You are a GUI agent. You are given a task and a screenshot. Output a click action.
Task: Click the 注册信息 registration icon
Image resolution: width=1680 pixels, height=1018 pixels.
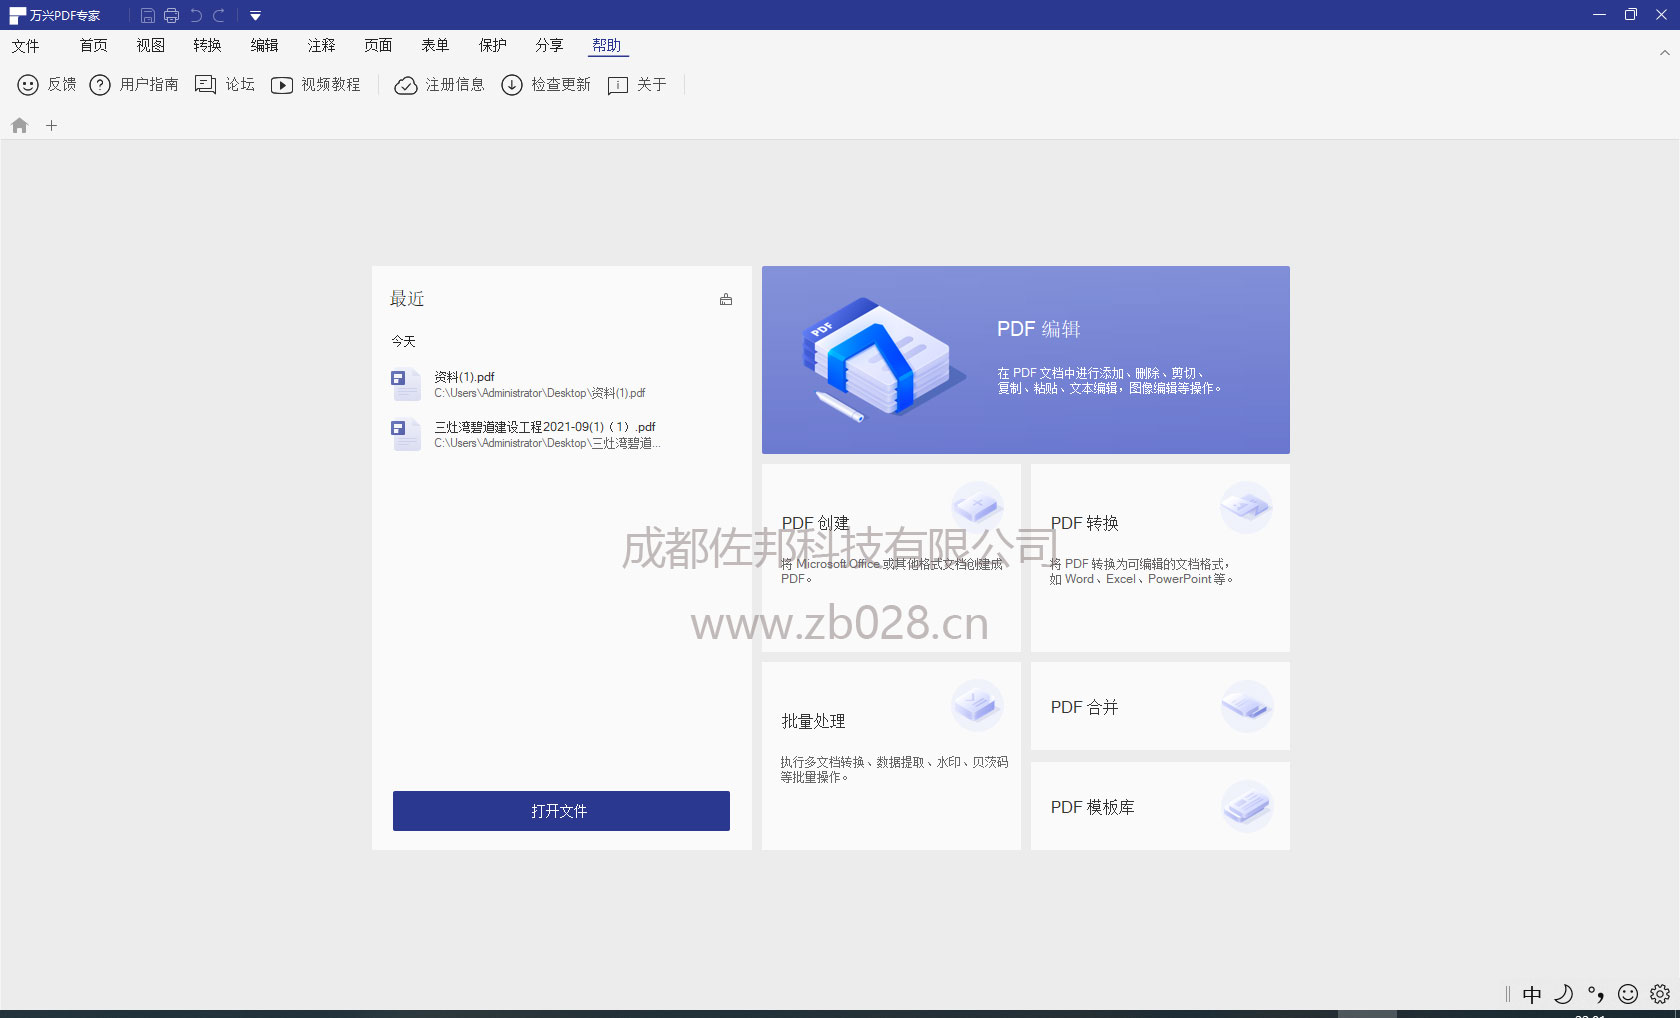click(406, 85)
